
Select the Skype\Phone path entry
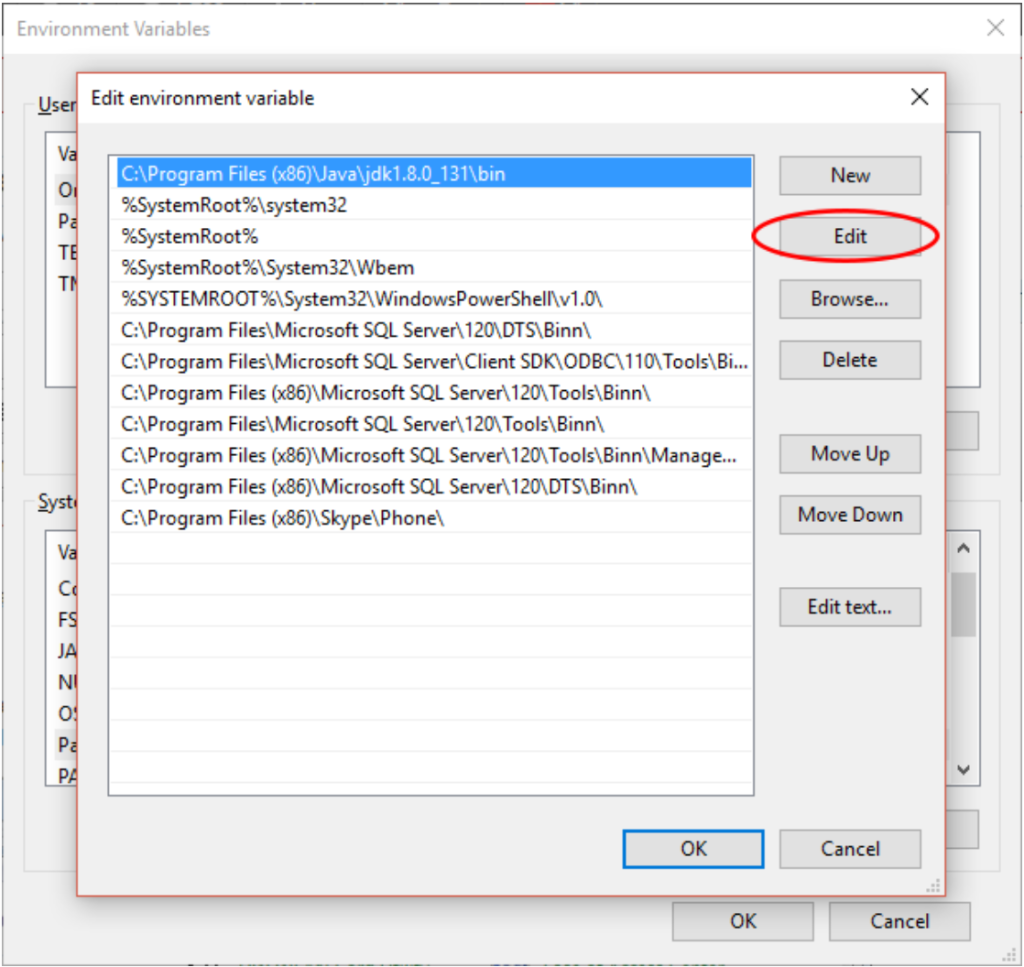click(x=282, y=518)
